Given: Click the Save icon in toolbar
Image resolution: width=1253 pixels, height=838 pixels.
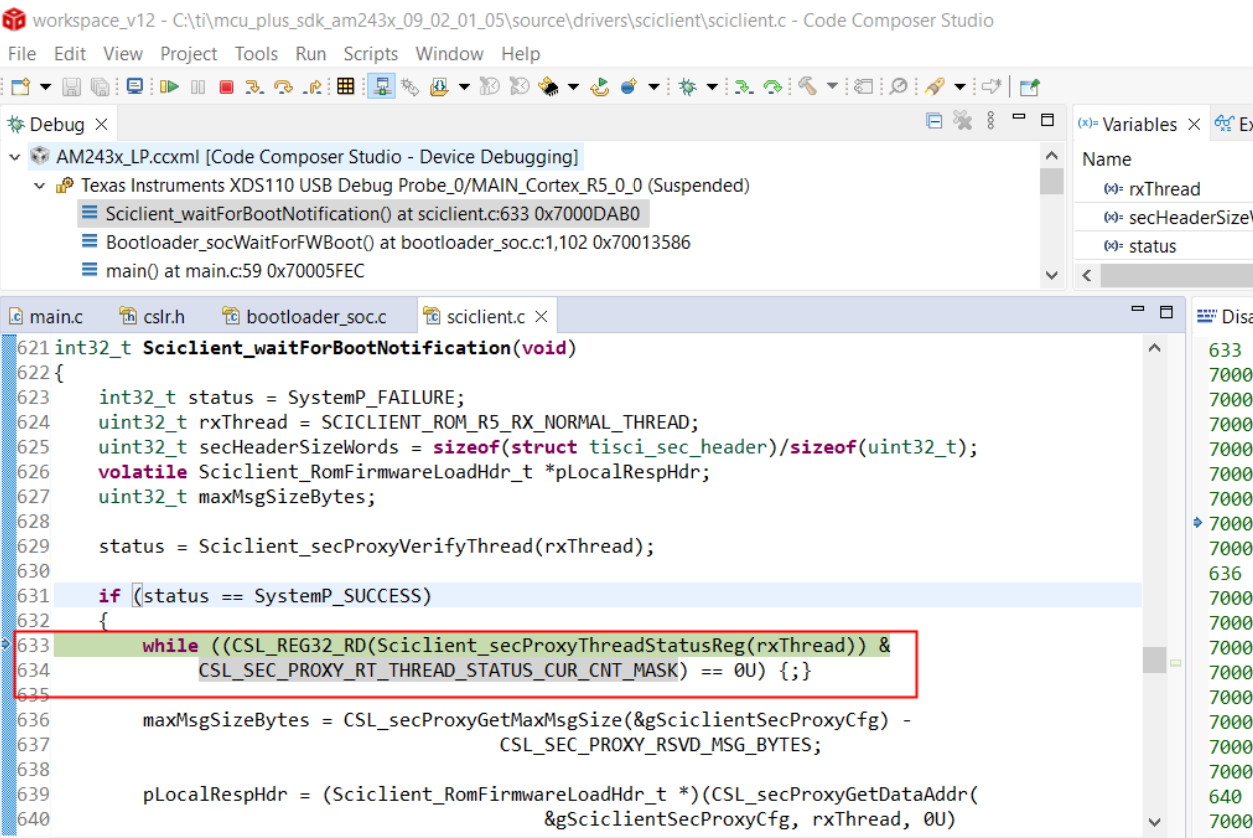Looking at the screenshot, I should [71, 87].
